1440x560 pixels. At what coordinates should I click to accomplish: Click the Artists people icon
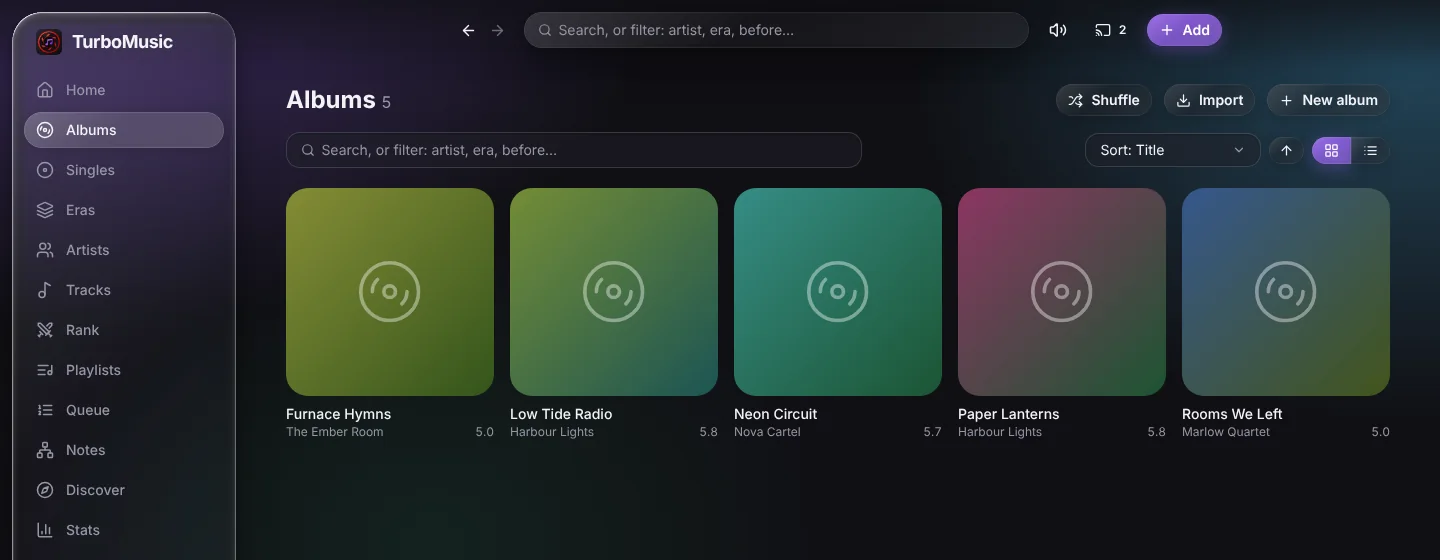[x=45, y=250]
